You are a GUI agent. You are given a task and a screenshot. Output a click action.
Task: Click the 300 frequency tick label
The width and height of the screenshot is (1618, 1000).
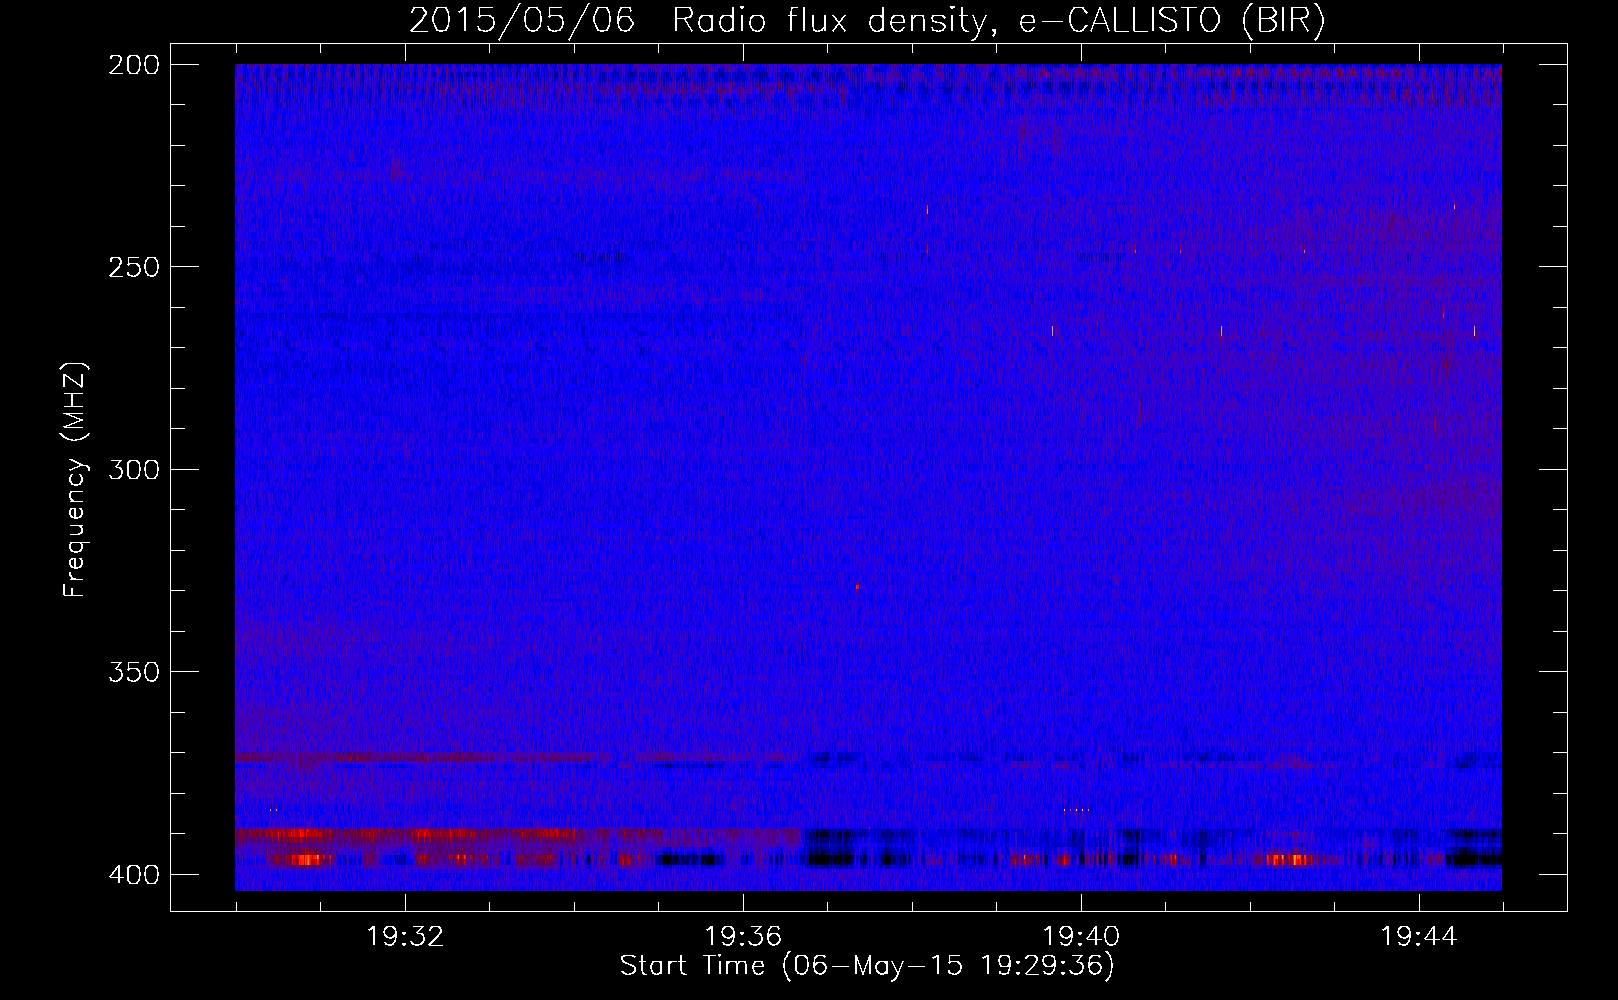pos(133,469)
